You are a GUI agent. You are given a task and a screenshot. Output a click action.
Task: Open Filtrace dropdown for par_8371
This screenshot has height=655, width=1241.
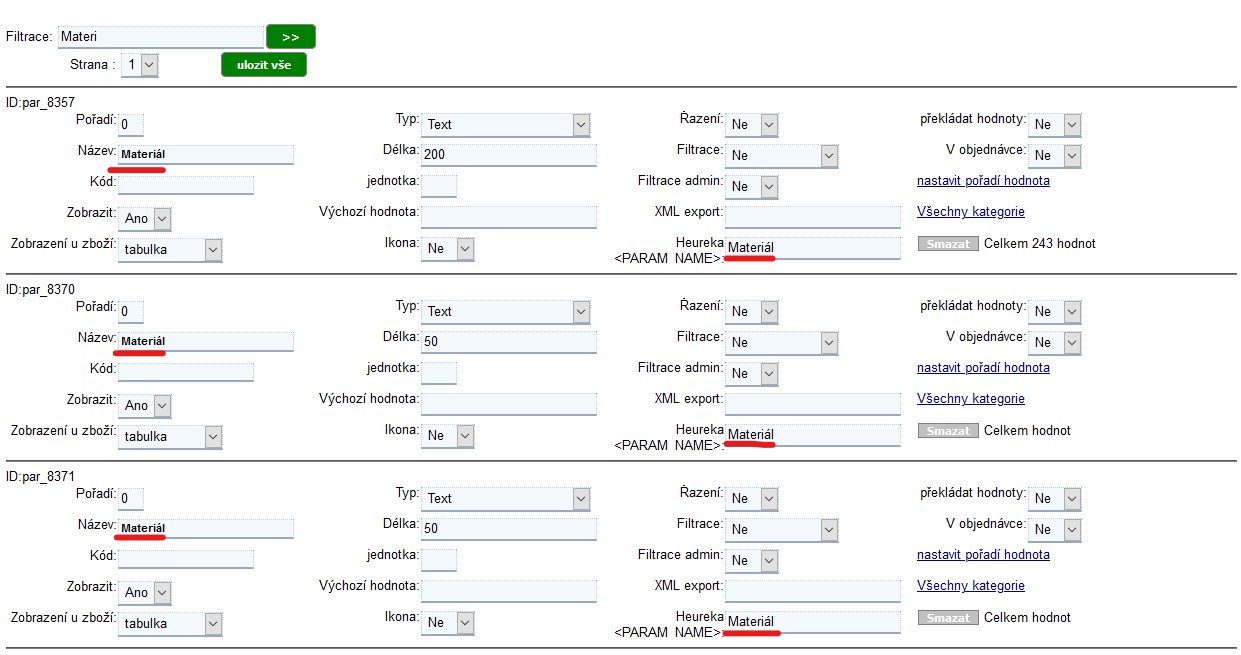click(781, 529)
